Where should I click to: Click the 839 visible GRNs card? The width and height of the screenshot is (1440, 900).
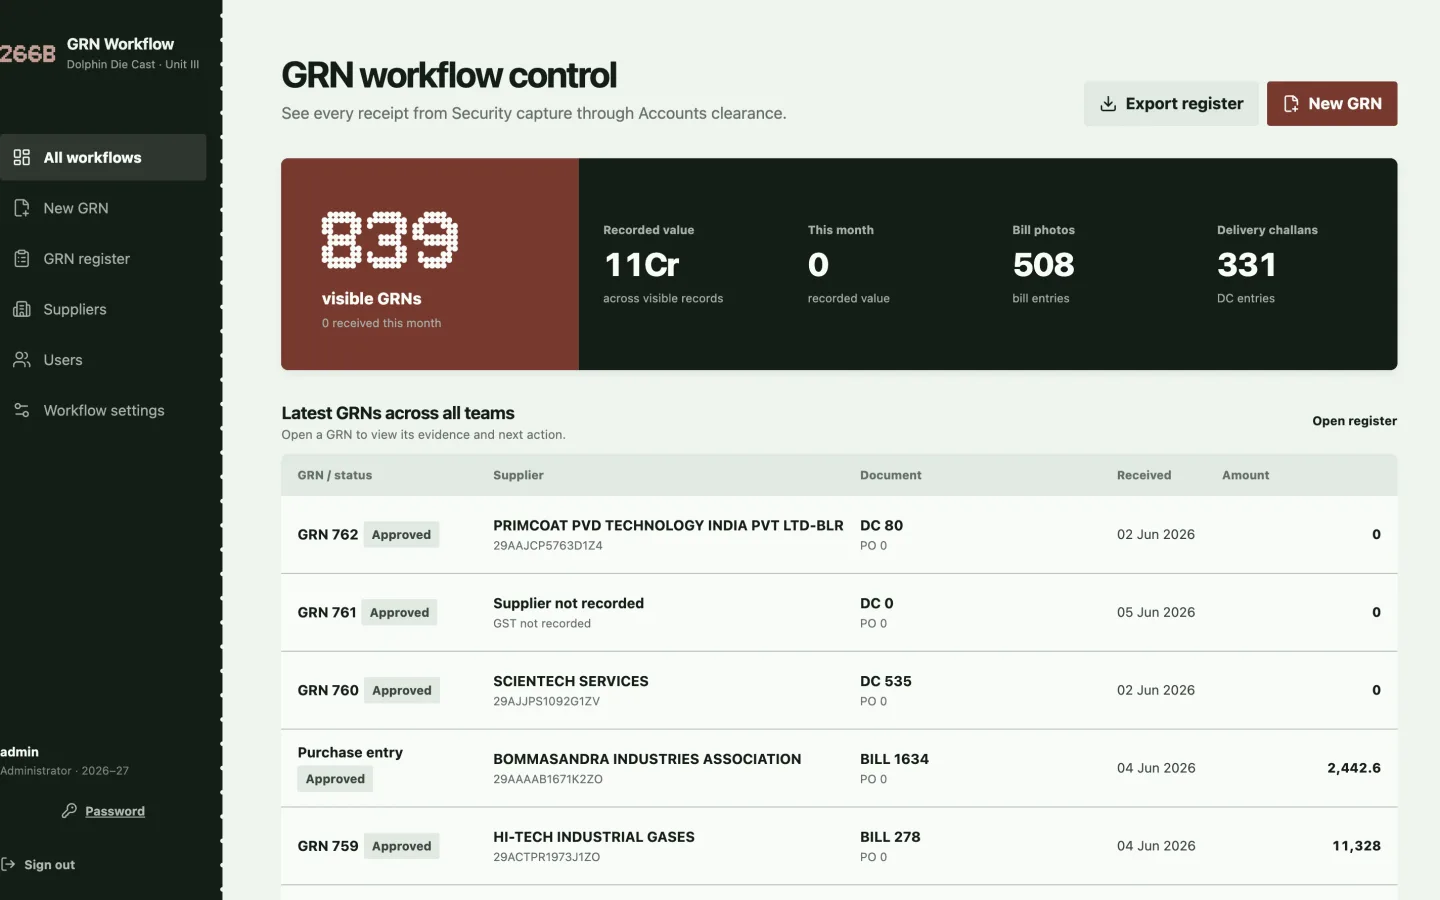pyautogui.click(x=430, y=264)
